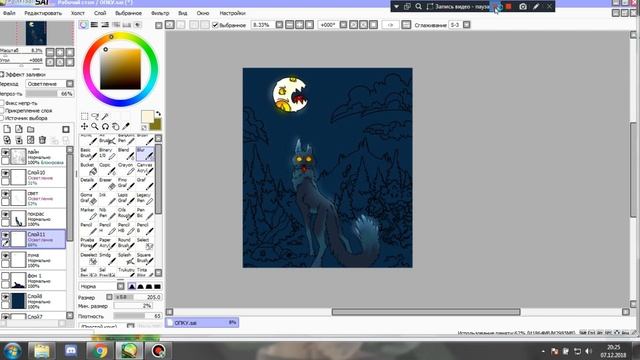The height and width of the screenshot is (360, 640).
Task: Open Discord from the taskbar
Action: tap(71, 350)
